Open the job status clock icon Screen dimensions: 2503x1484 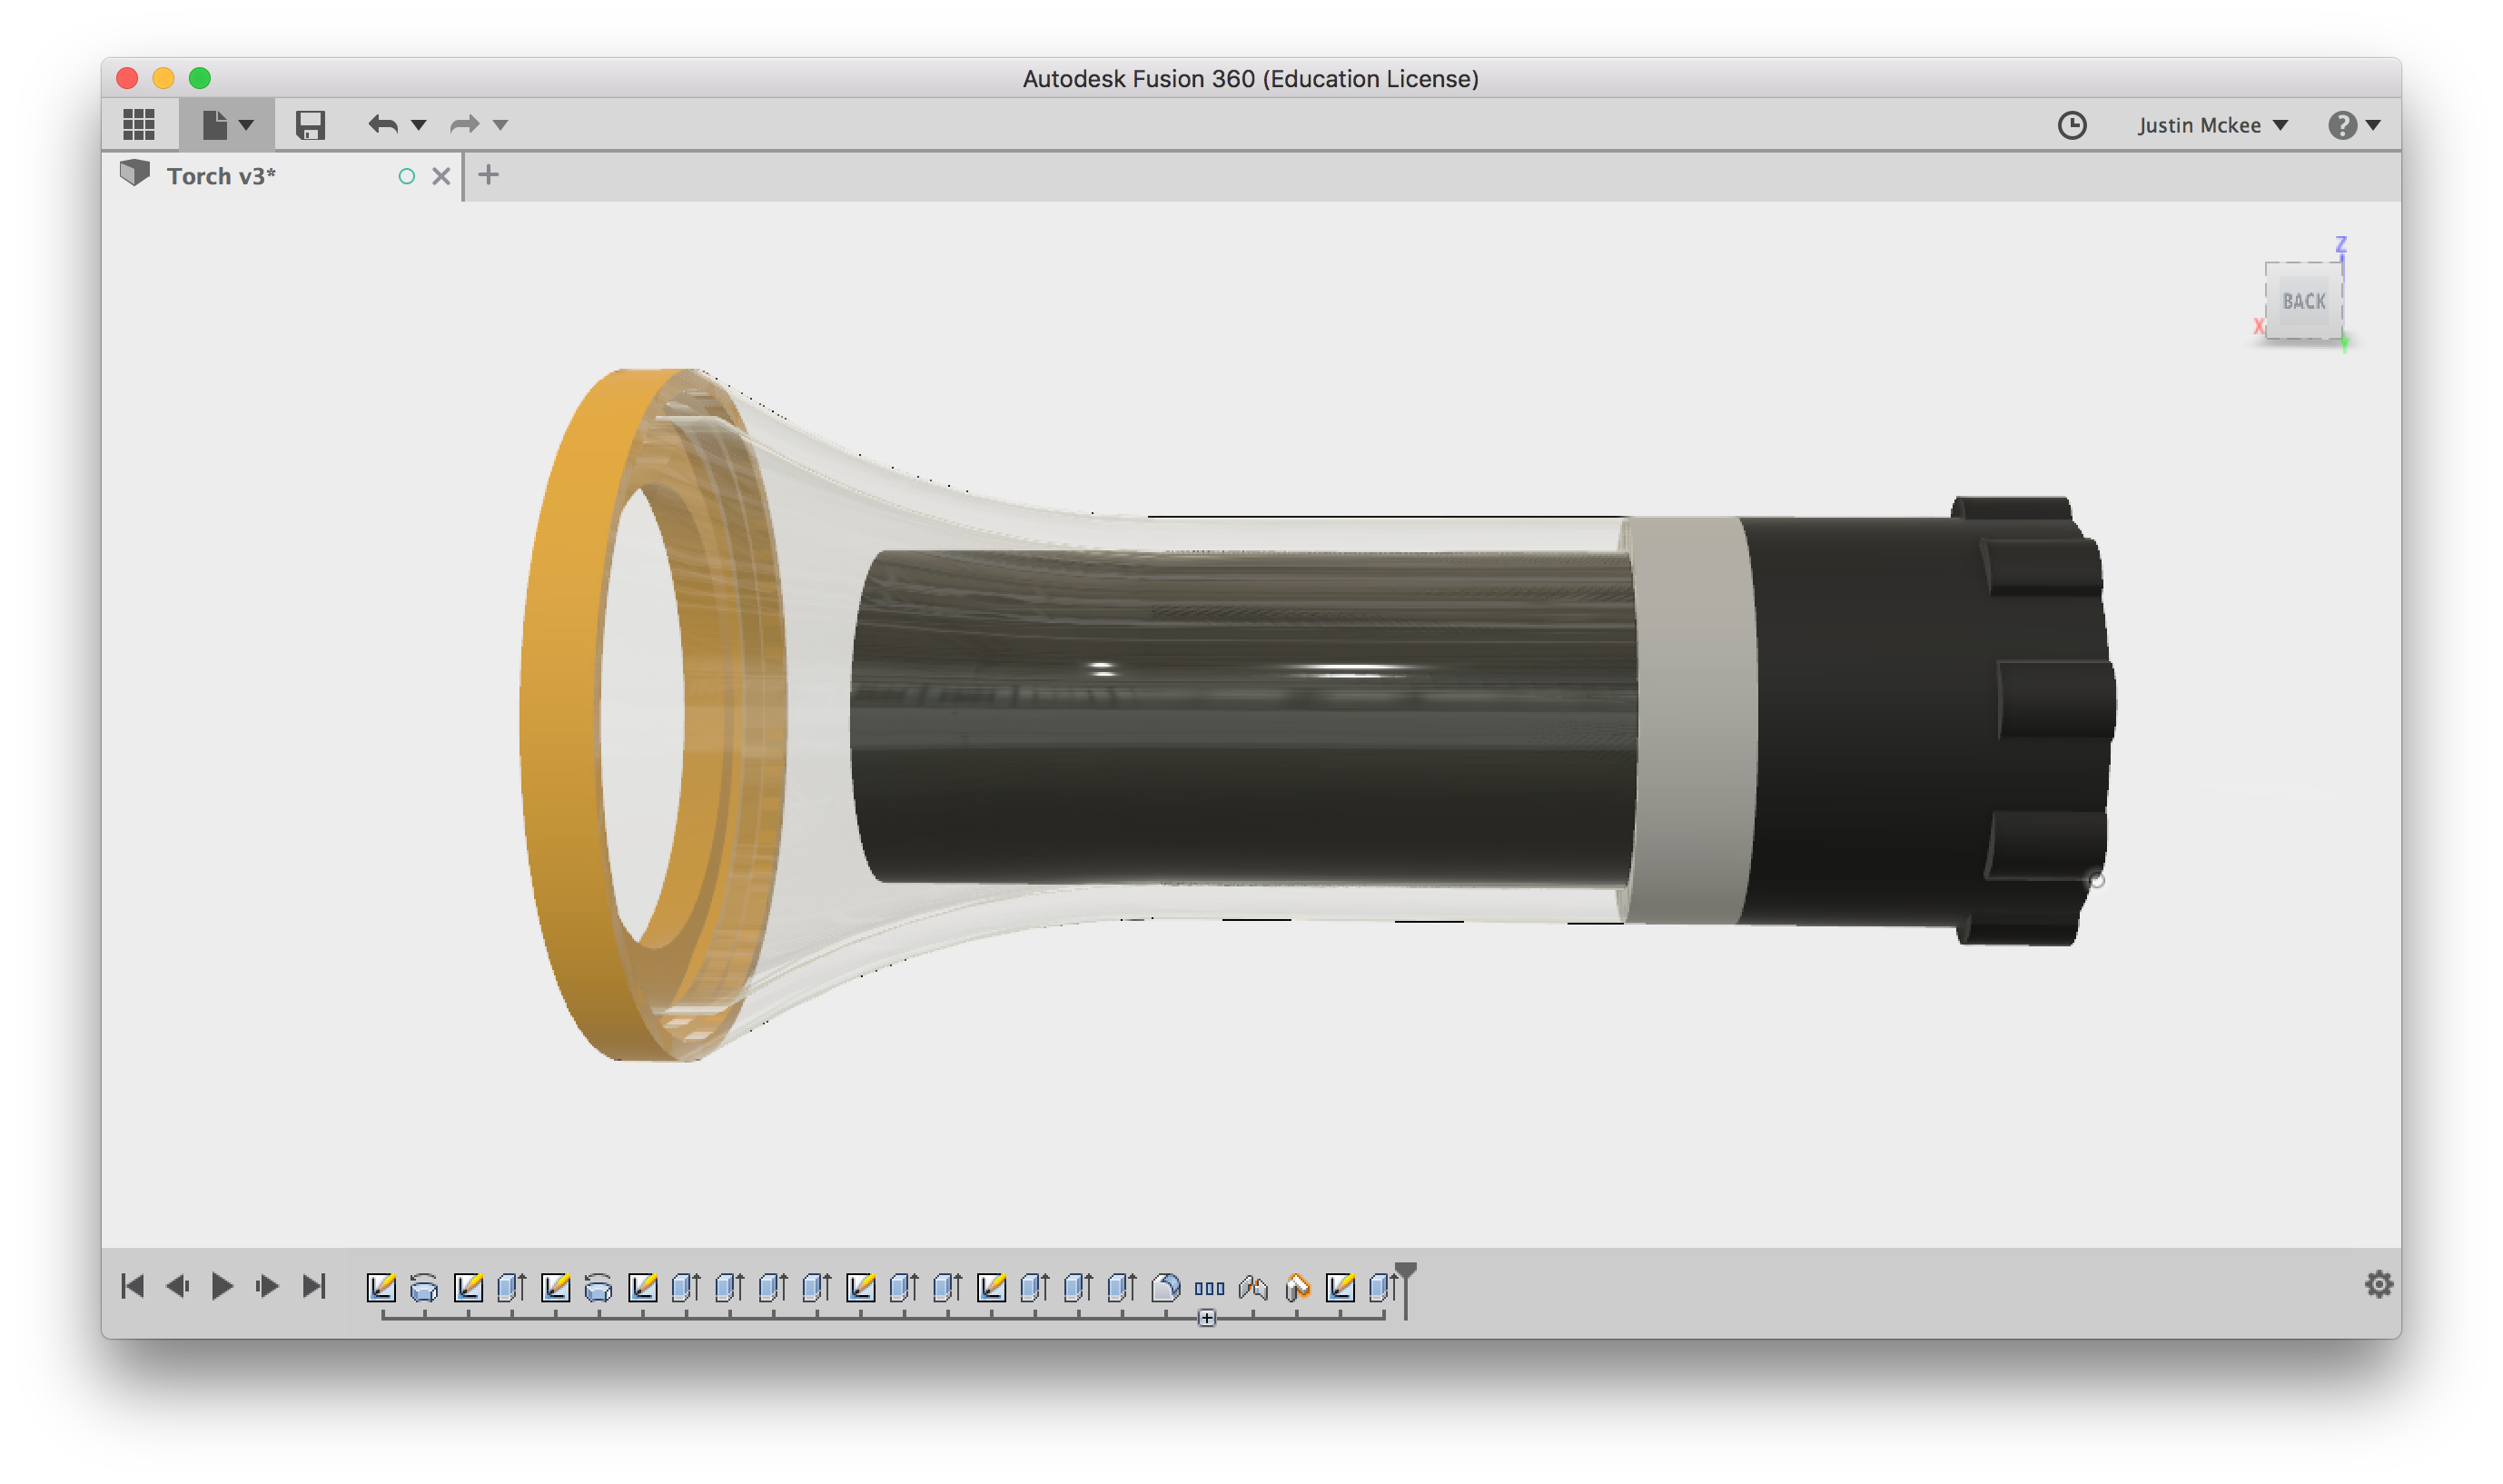(2071, 125)
